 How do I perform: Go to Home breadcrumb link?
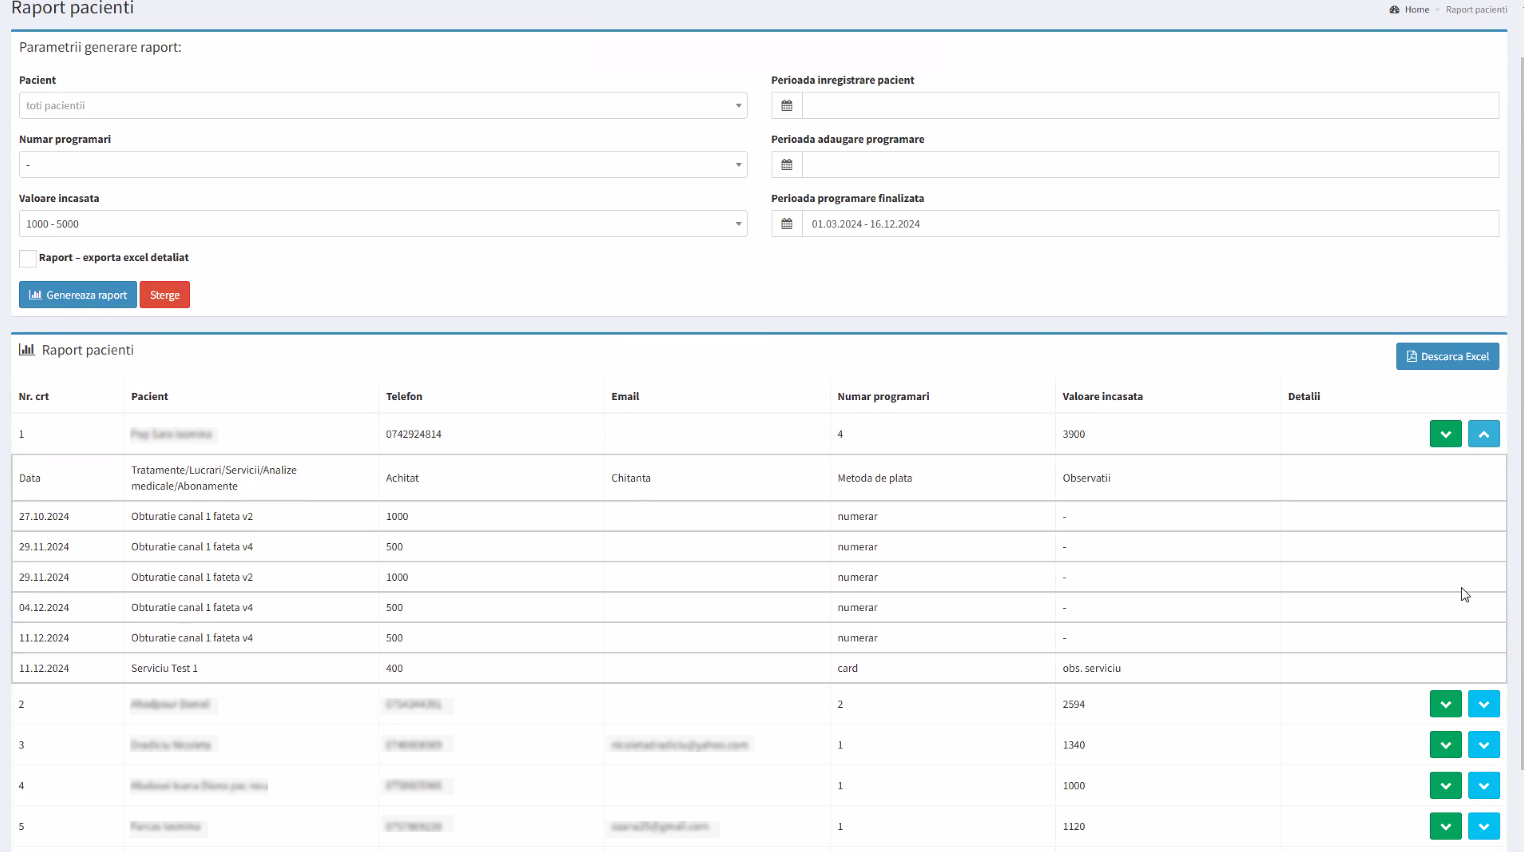(x=1416, y=10)
